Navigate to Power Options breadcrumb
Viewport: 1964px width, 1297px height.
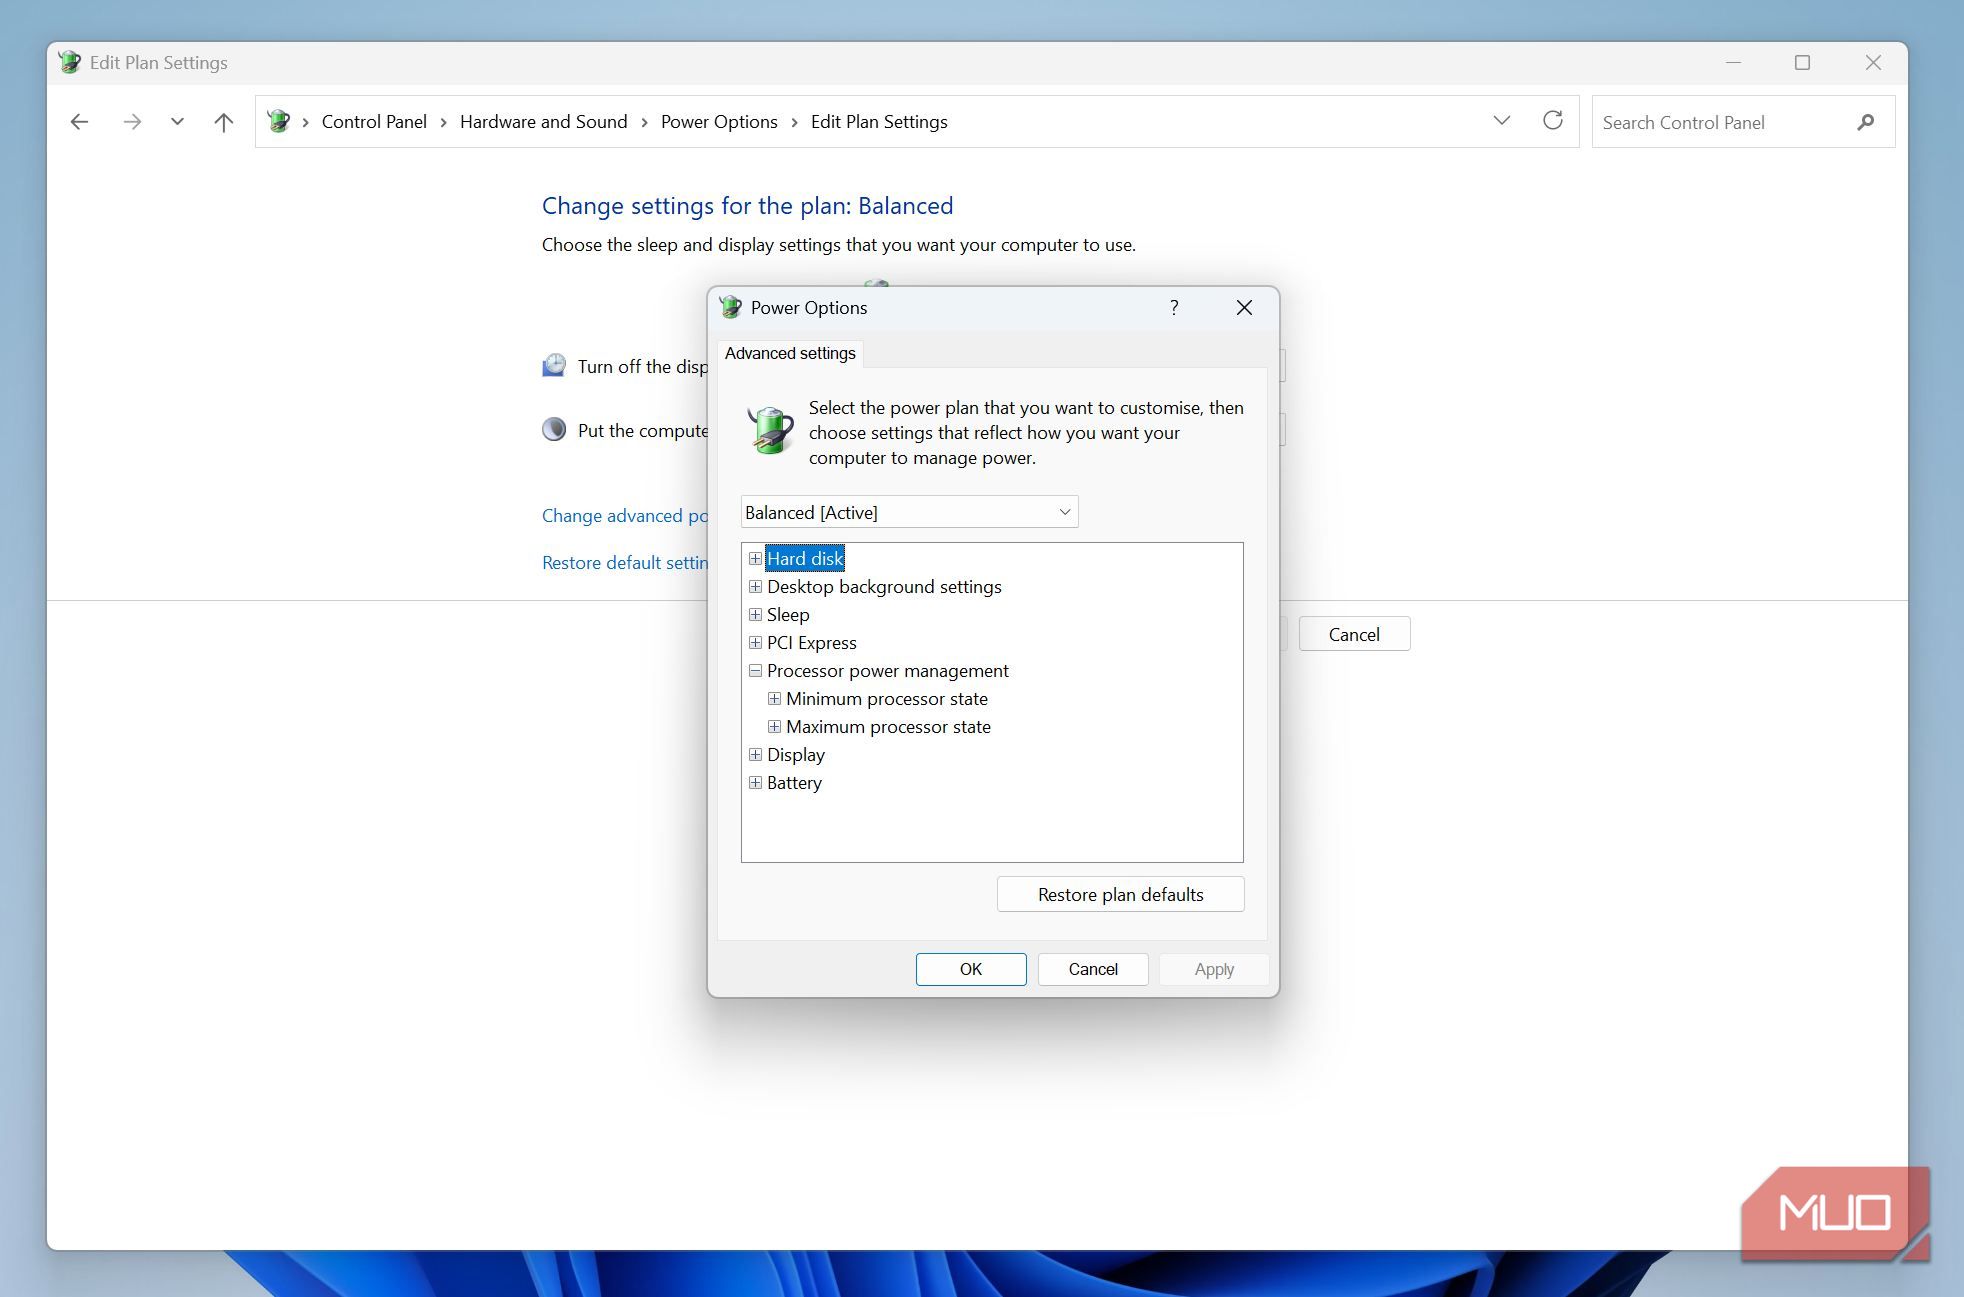(719, 122)
